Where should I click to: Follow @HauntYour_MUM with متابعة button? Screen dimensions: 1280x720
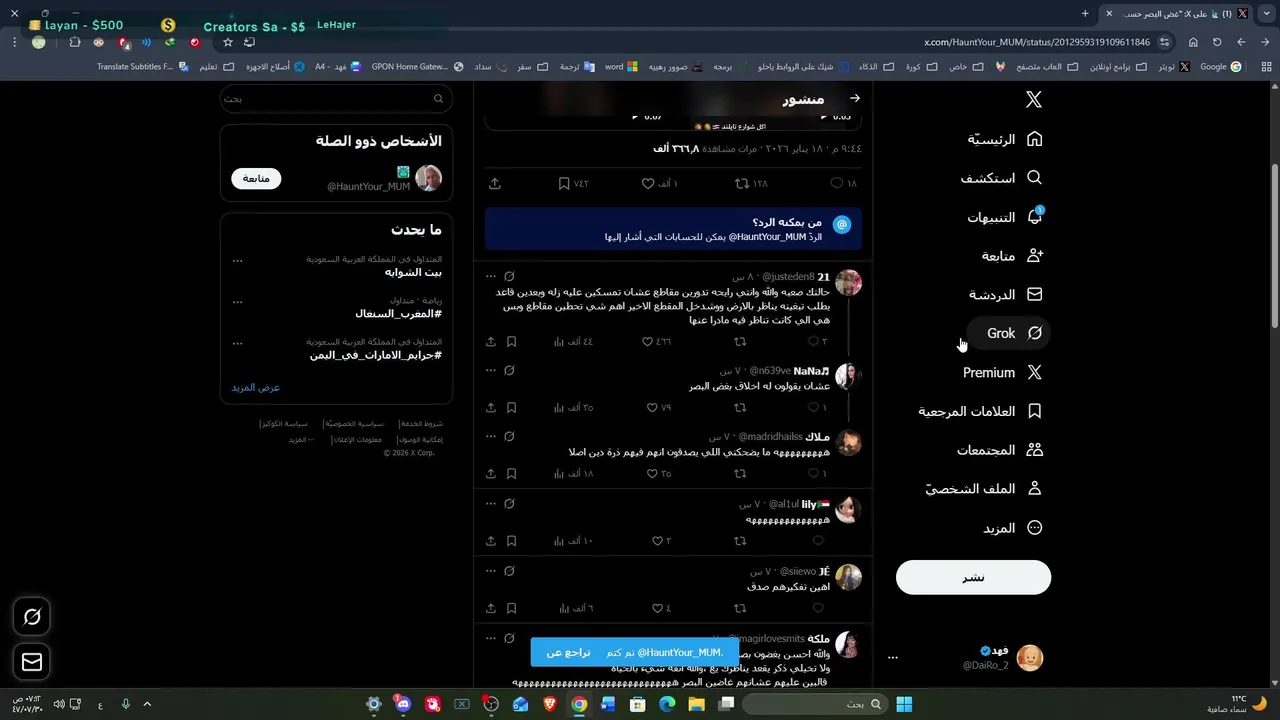pos(256,178)
